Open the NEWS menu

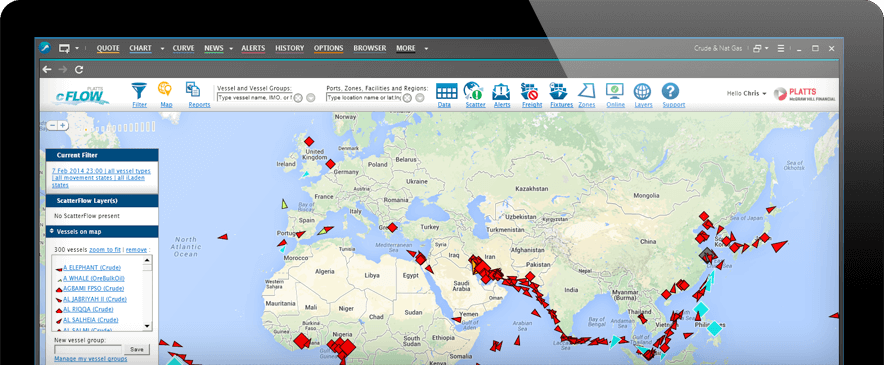(x=214, y=49)
